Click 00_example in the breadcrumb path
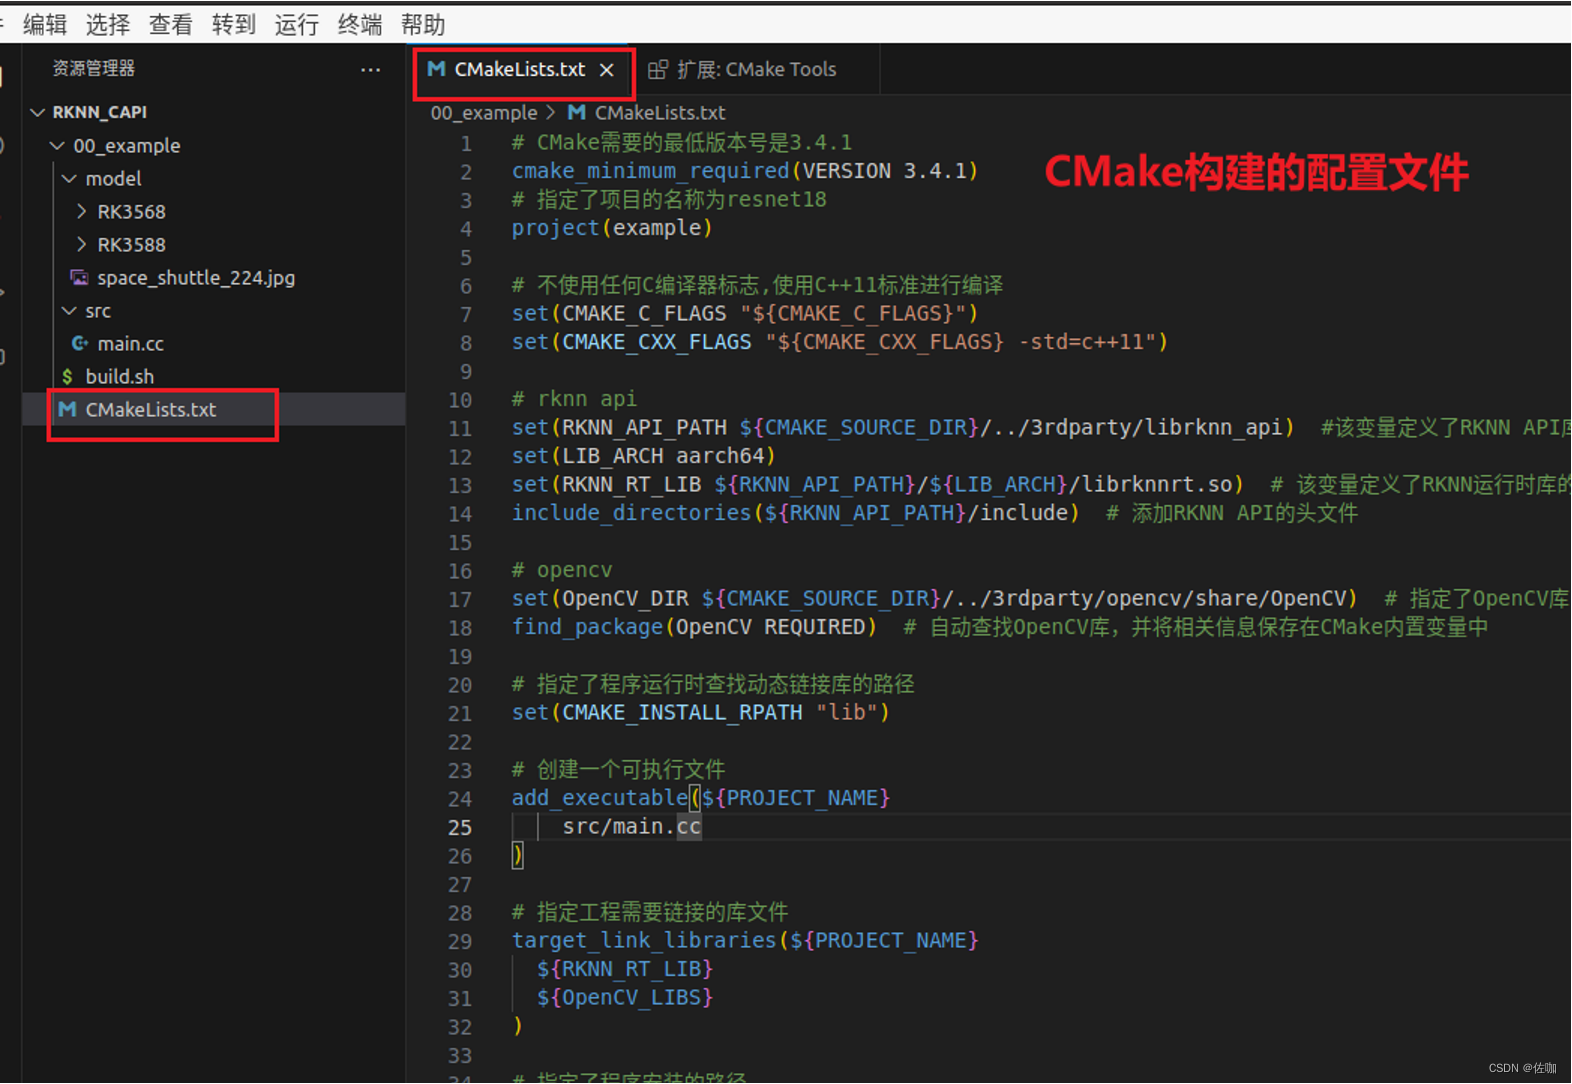Image resolution: width=1572 pixels, height=1084 pixels. pyautogui.click(x=484, y=113)
